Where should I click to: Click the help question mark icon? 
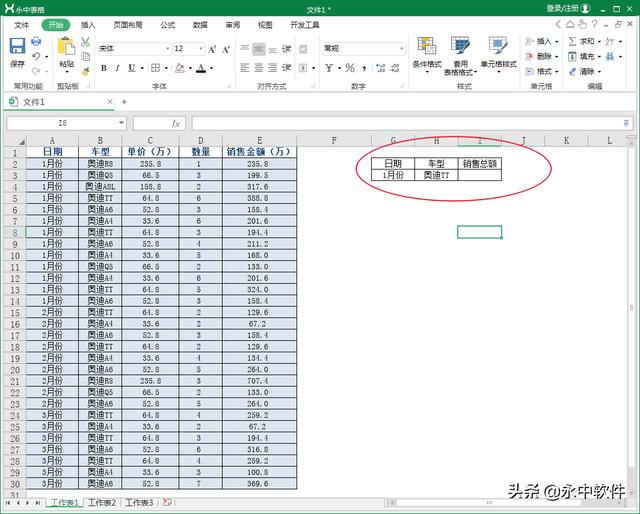coord(595,24)
